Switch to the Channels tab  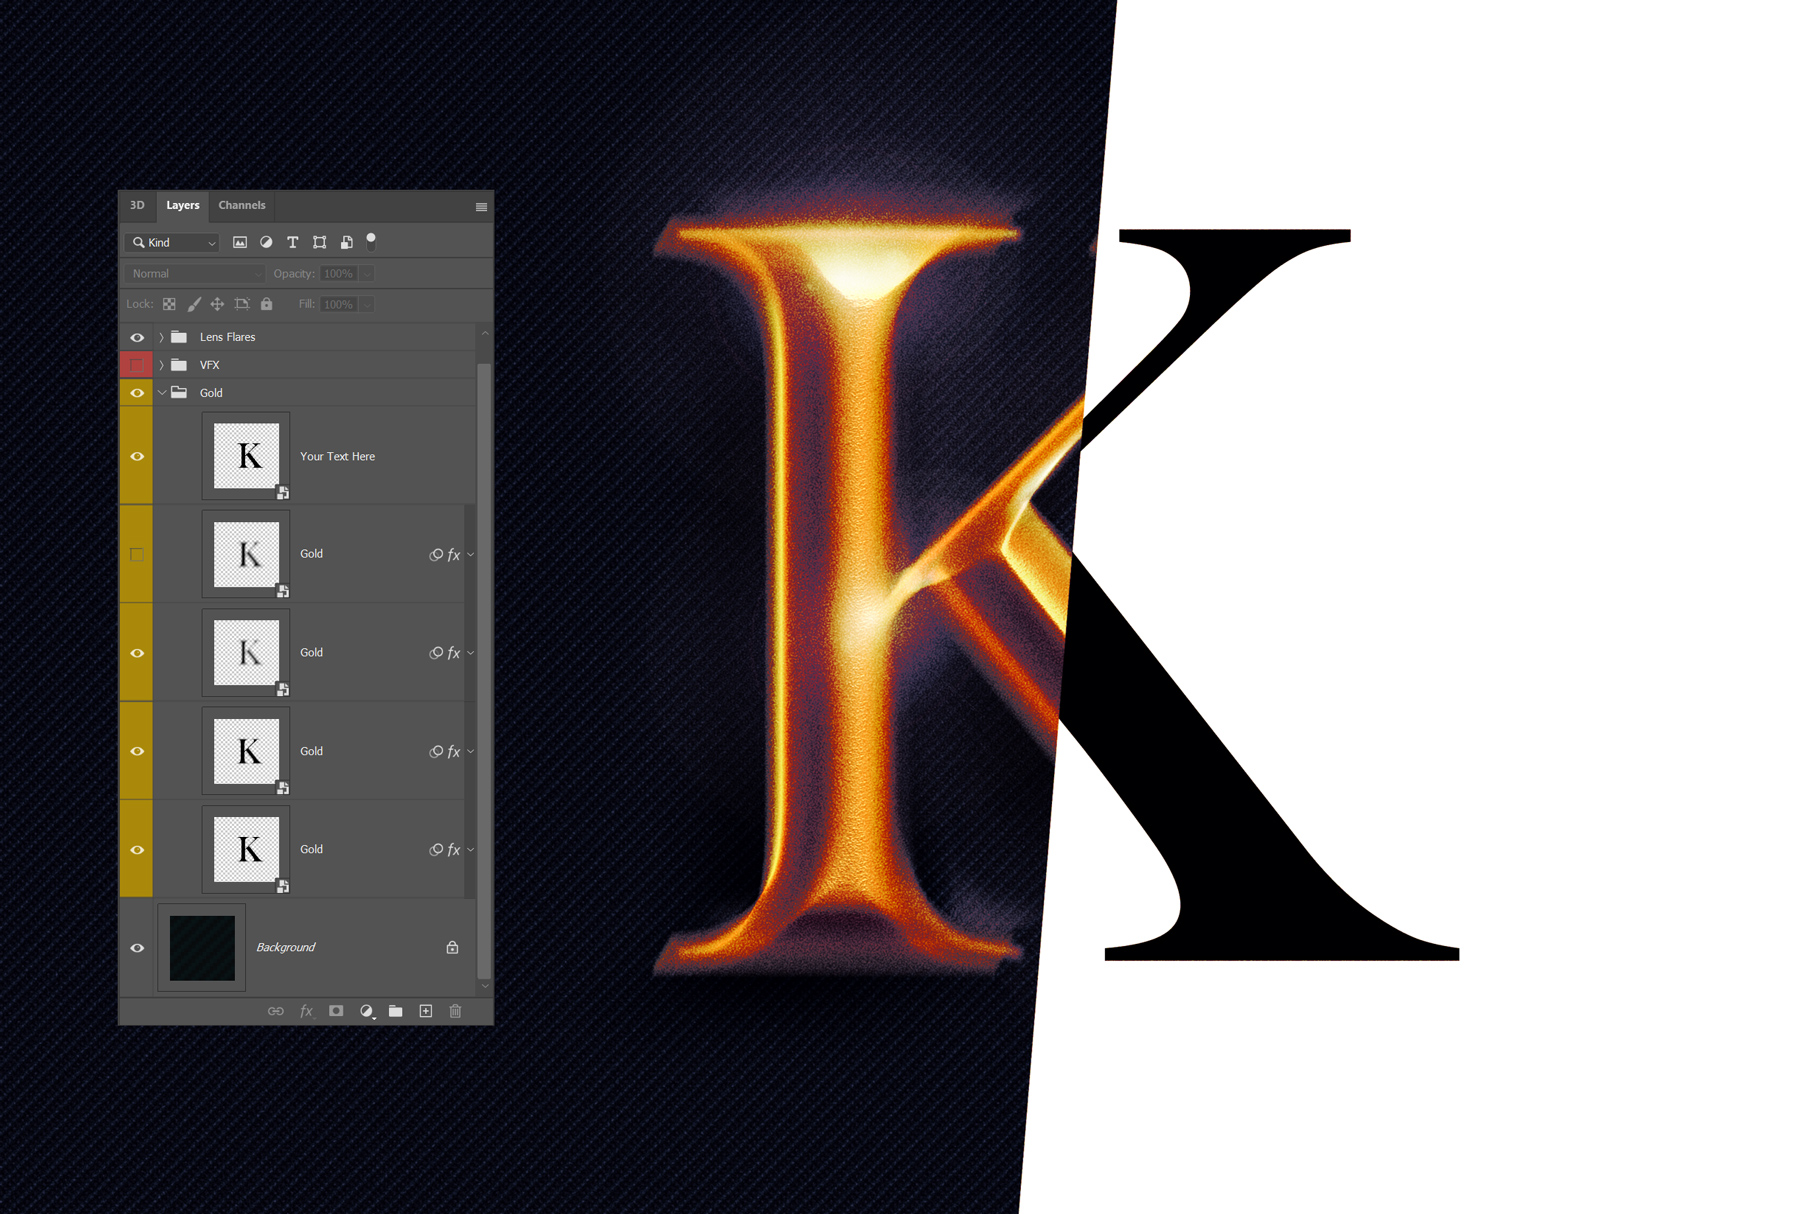tap(242, 206)
